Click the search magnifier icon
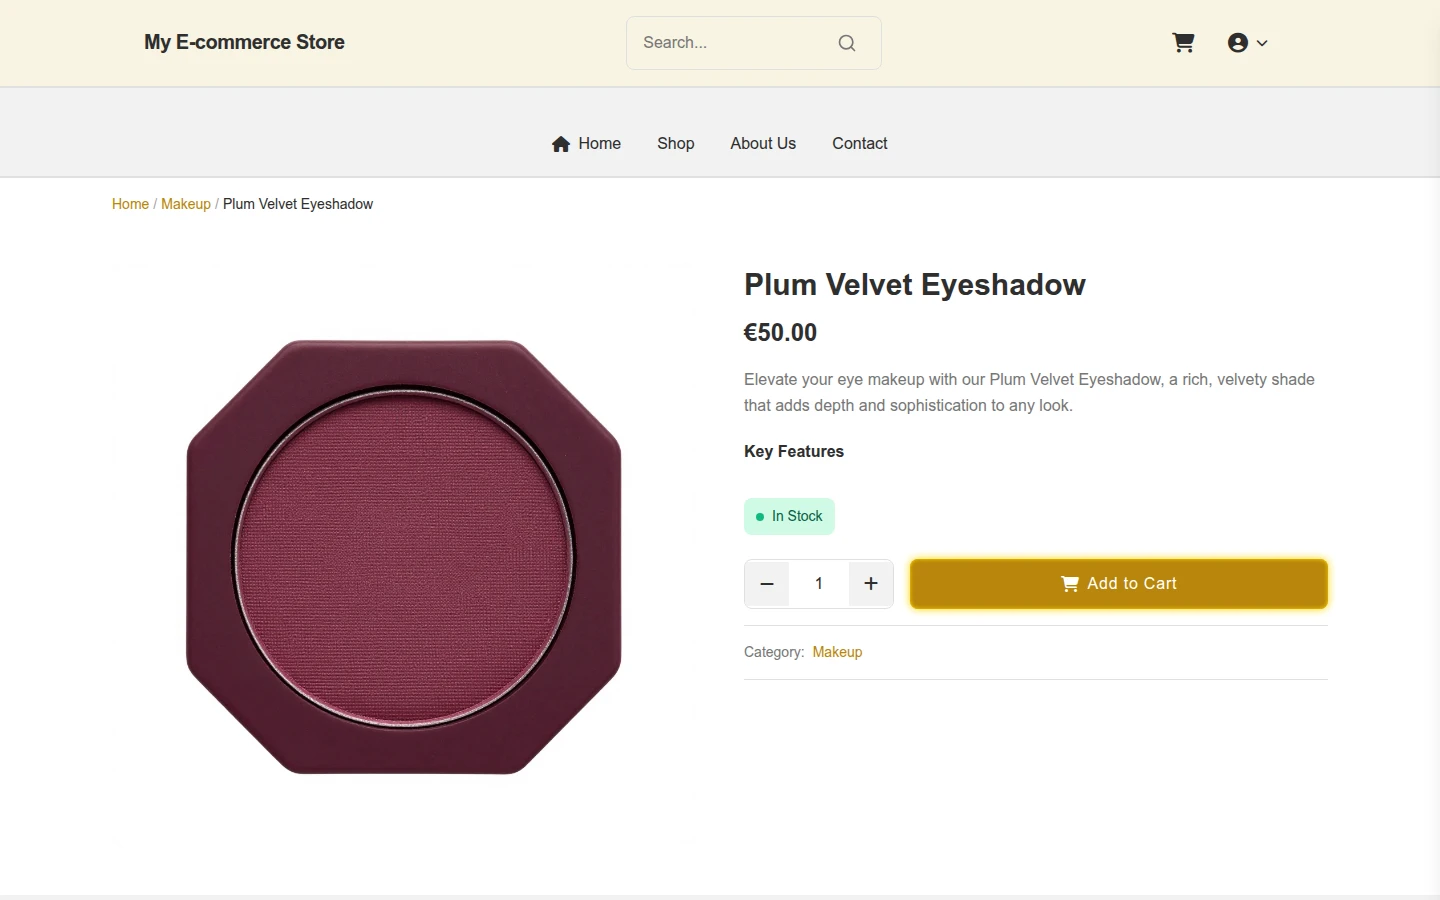 click(x=847, y=43)
